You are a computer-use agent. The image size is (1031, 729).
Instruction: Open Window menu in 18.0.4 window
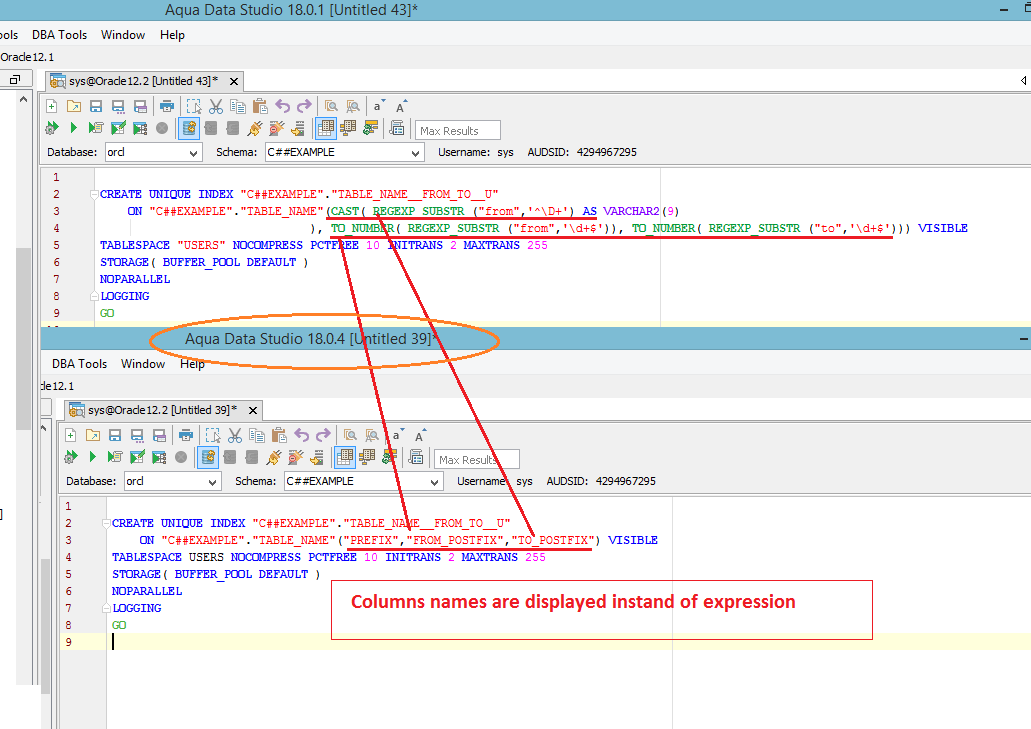coord(143,364)
